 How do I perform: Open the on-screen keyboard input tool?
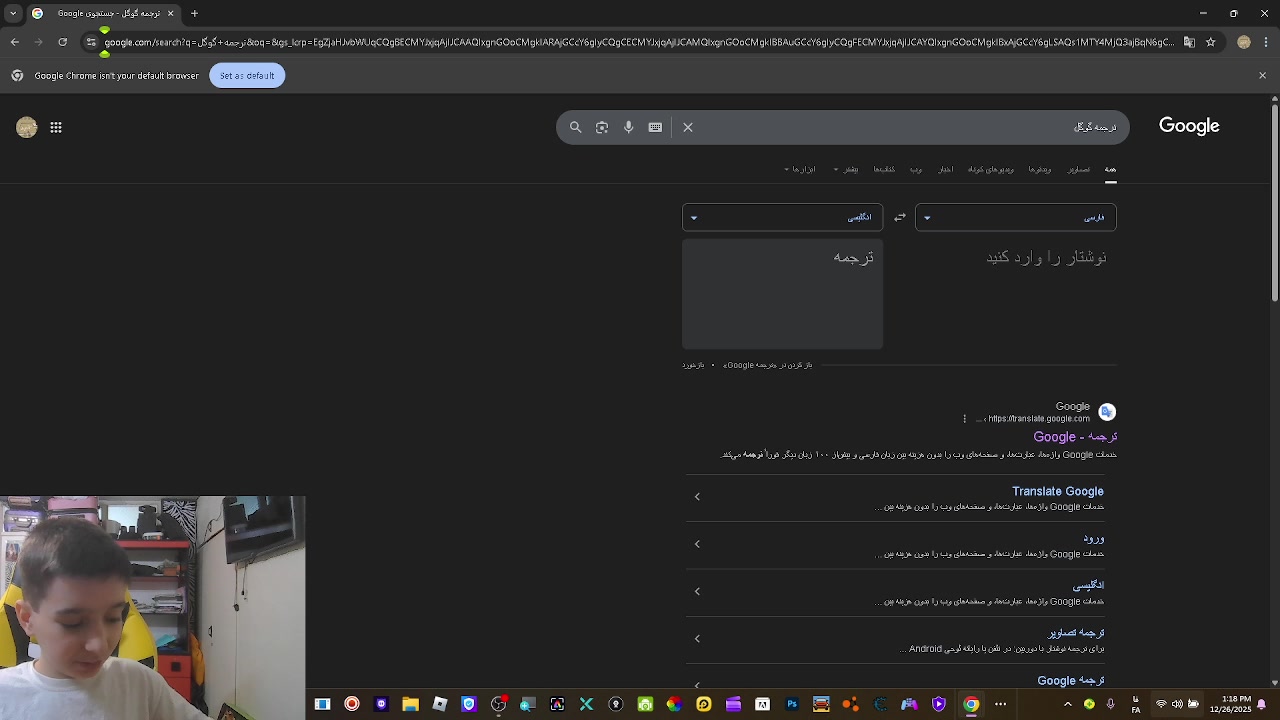tap(655, 127)
